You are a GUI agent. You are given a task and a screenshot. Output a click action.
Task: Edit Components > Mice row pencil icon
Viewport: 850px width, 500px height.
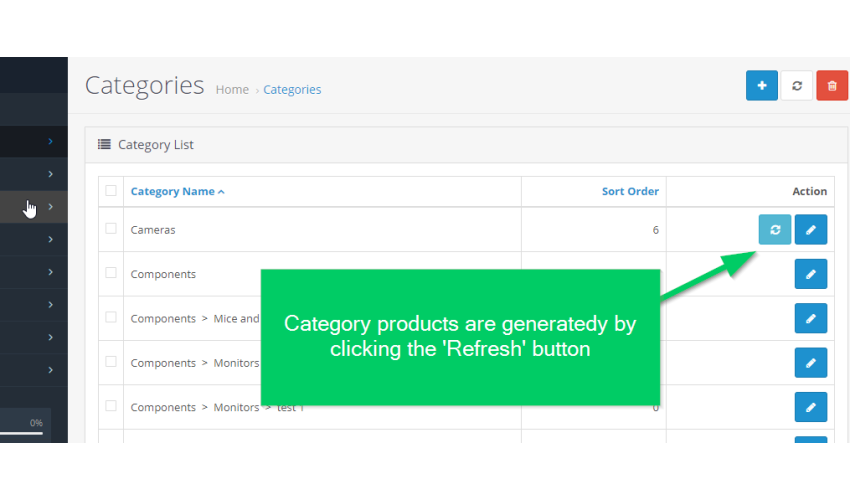[x=811, y=318]
